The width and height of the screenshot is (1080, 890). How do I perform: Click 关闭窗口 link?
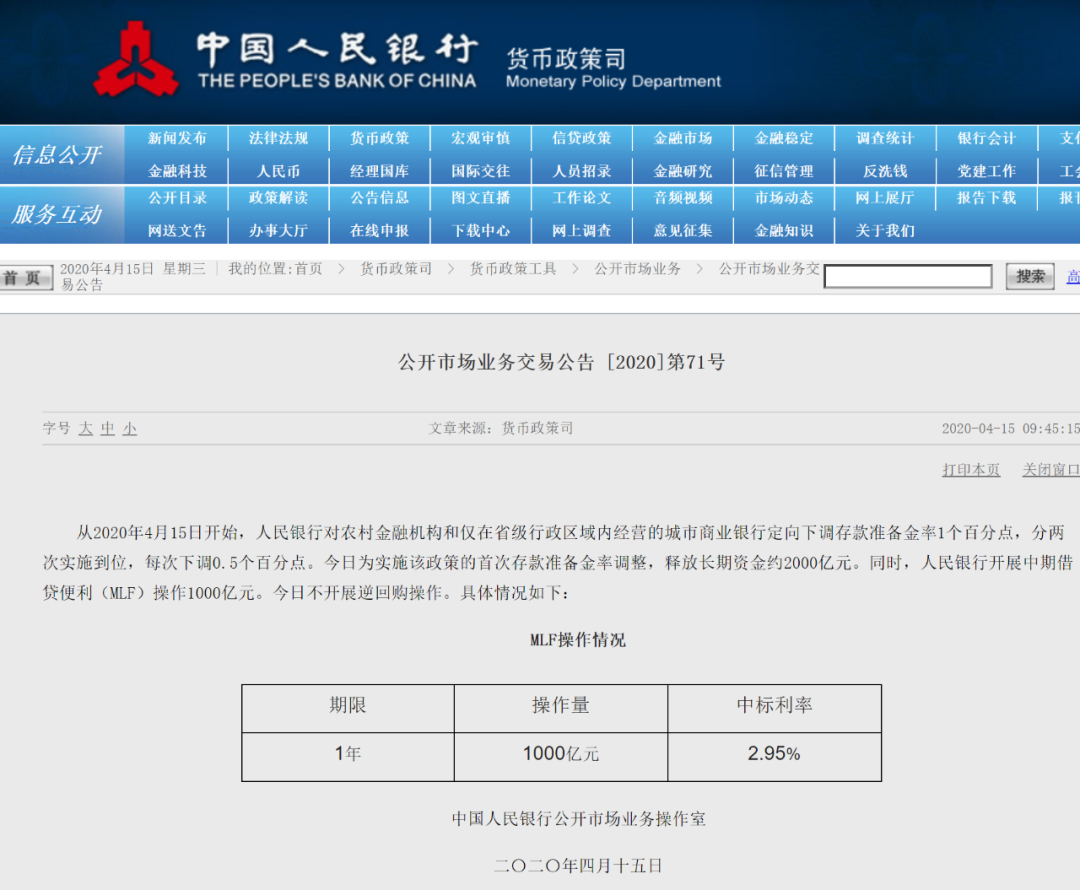(1051, 470)
